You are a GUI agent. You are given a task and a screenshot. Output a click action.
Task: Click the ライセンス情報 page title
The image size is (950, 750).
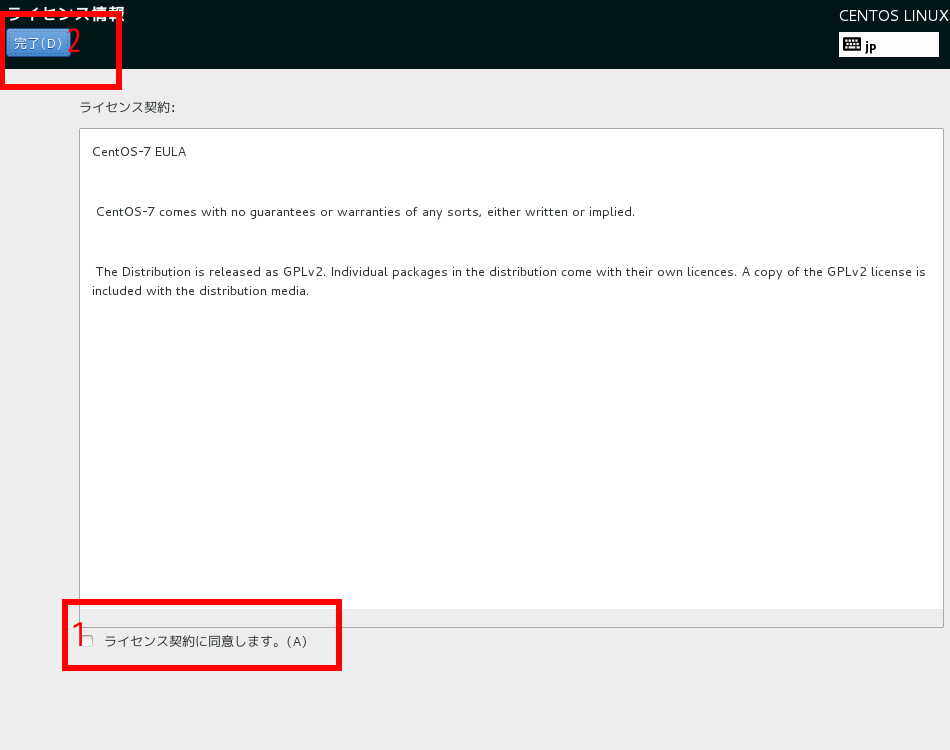(x=66, y=14)
